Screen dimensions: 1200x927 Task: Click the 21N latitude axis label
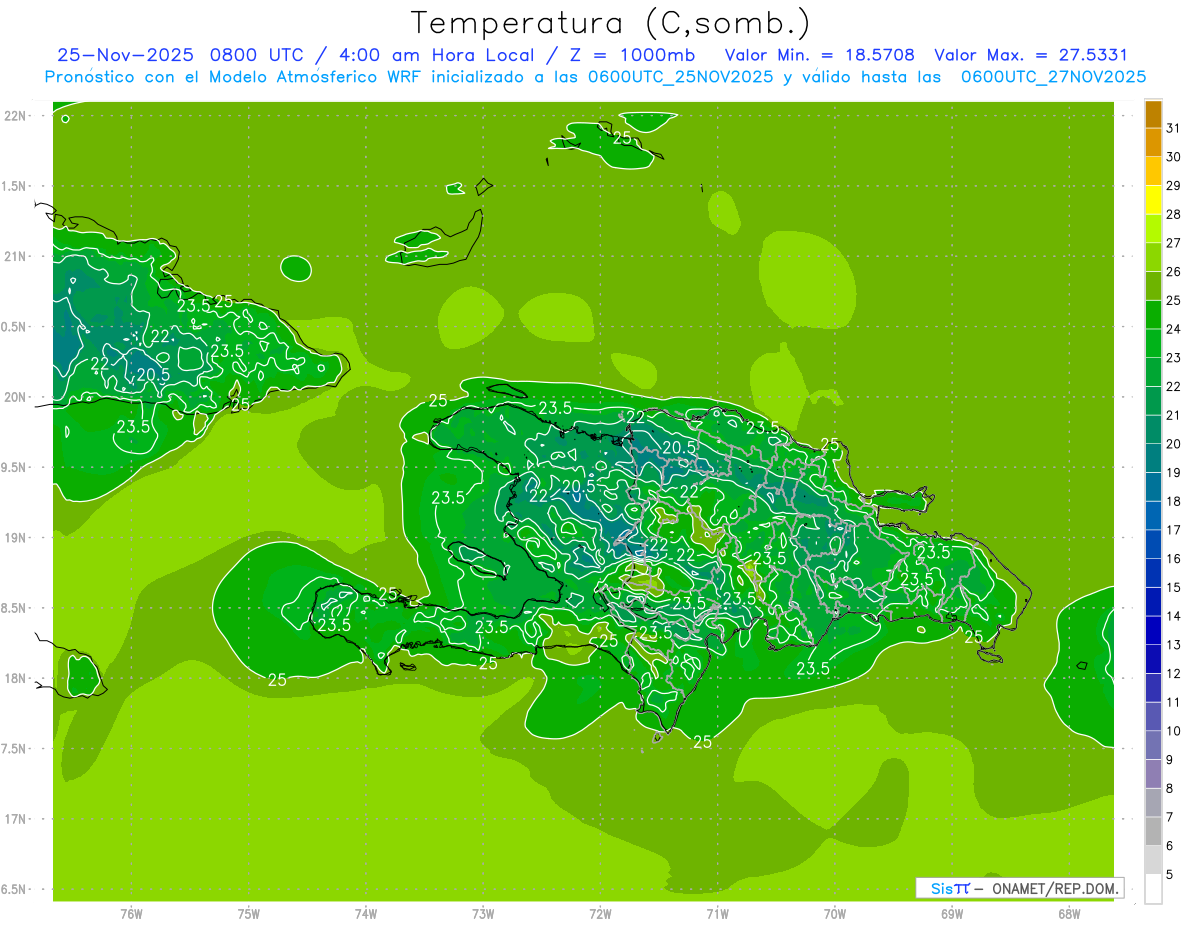pos(17,257)
